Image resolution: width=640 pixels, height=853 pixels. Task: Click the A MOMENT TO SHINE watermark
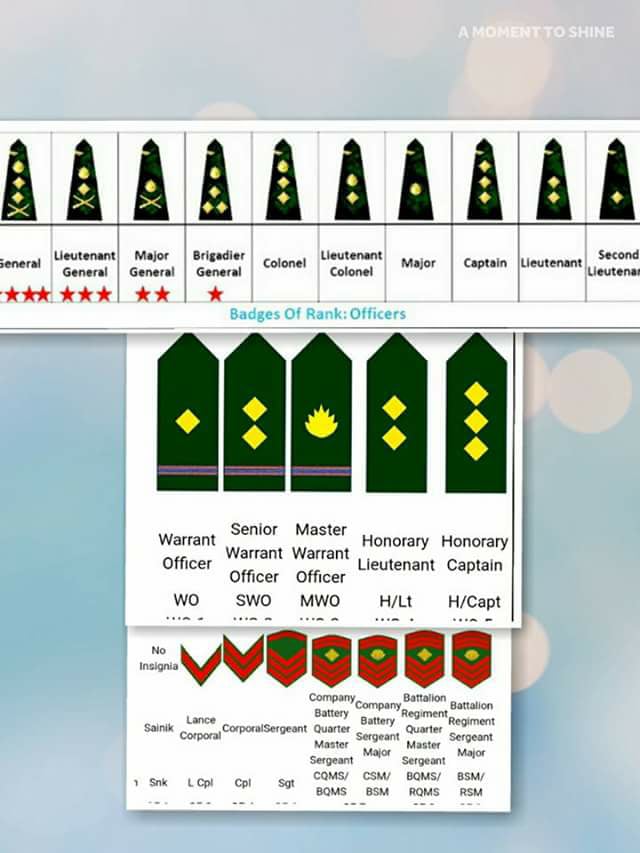[537, 32]
